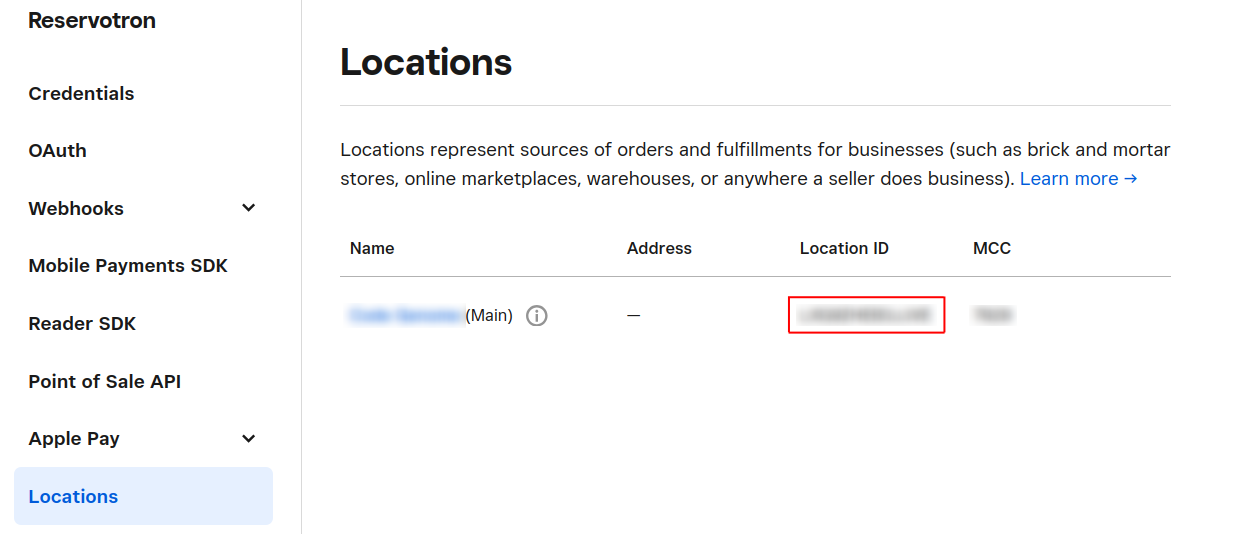Expand the Webhooks submenu chevron
Screen dimensions: 1245x534
pyautogui.click(x=249, y=208)
